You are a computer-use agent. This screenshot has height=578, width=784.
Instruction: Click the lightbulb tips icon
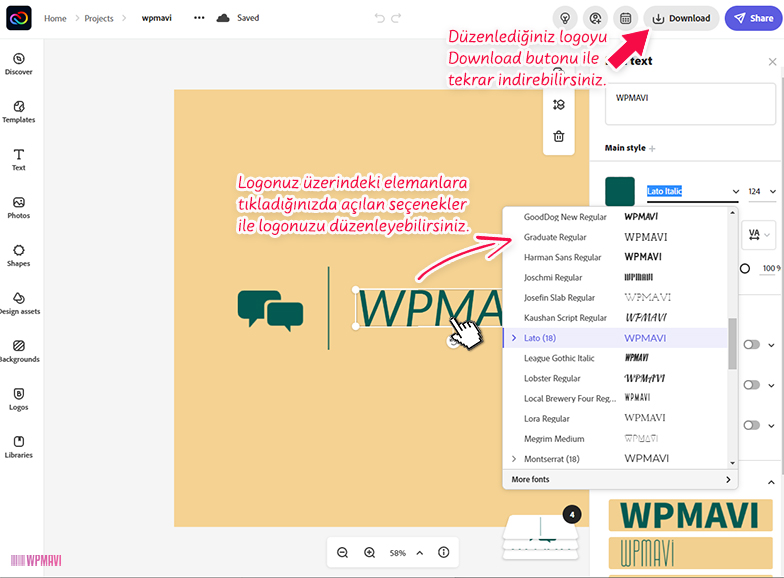(565, 18)
